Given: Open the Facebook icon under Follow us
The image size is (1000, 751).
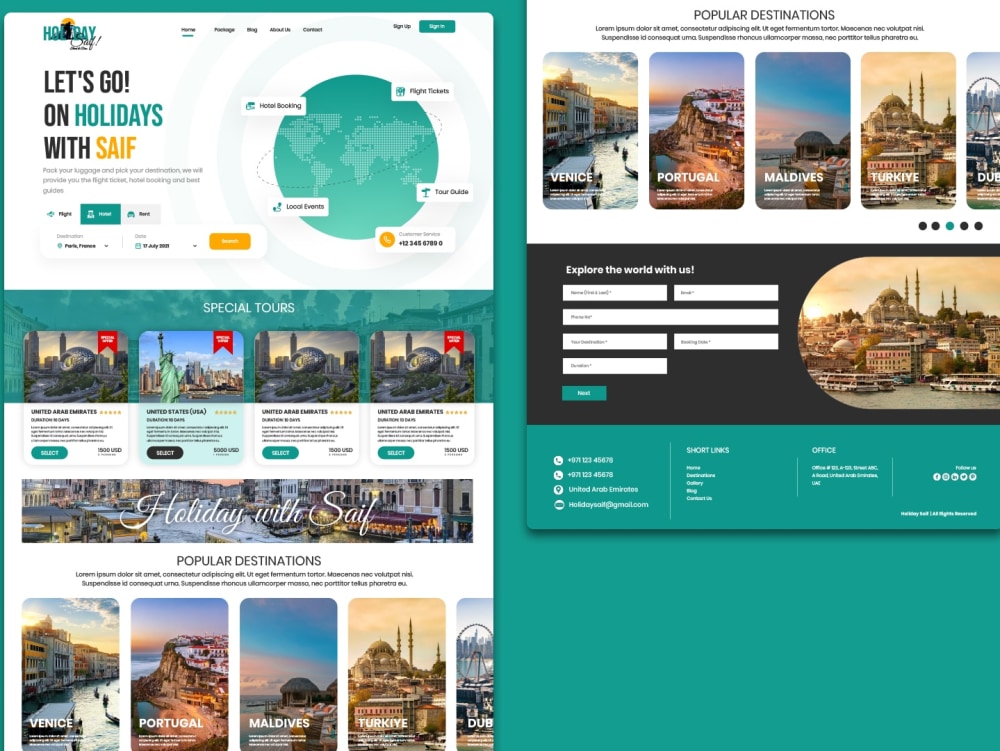Looking at the screenshot, I should tap(937, 477).
